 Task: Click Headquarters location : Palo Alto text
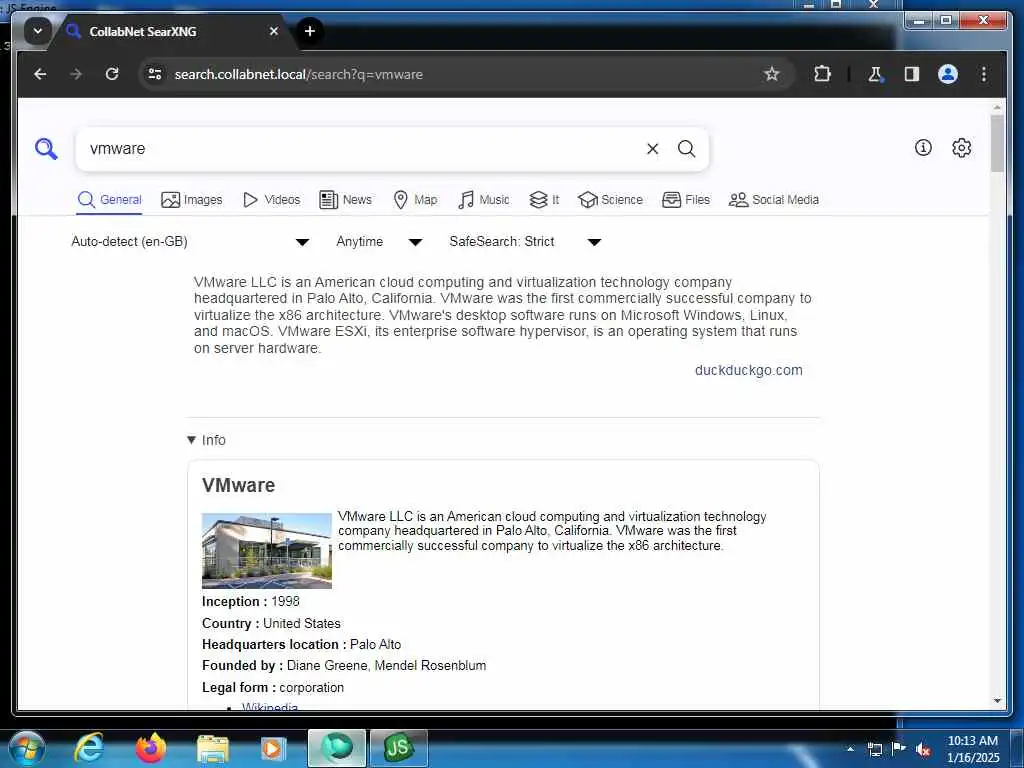[301, 645]
